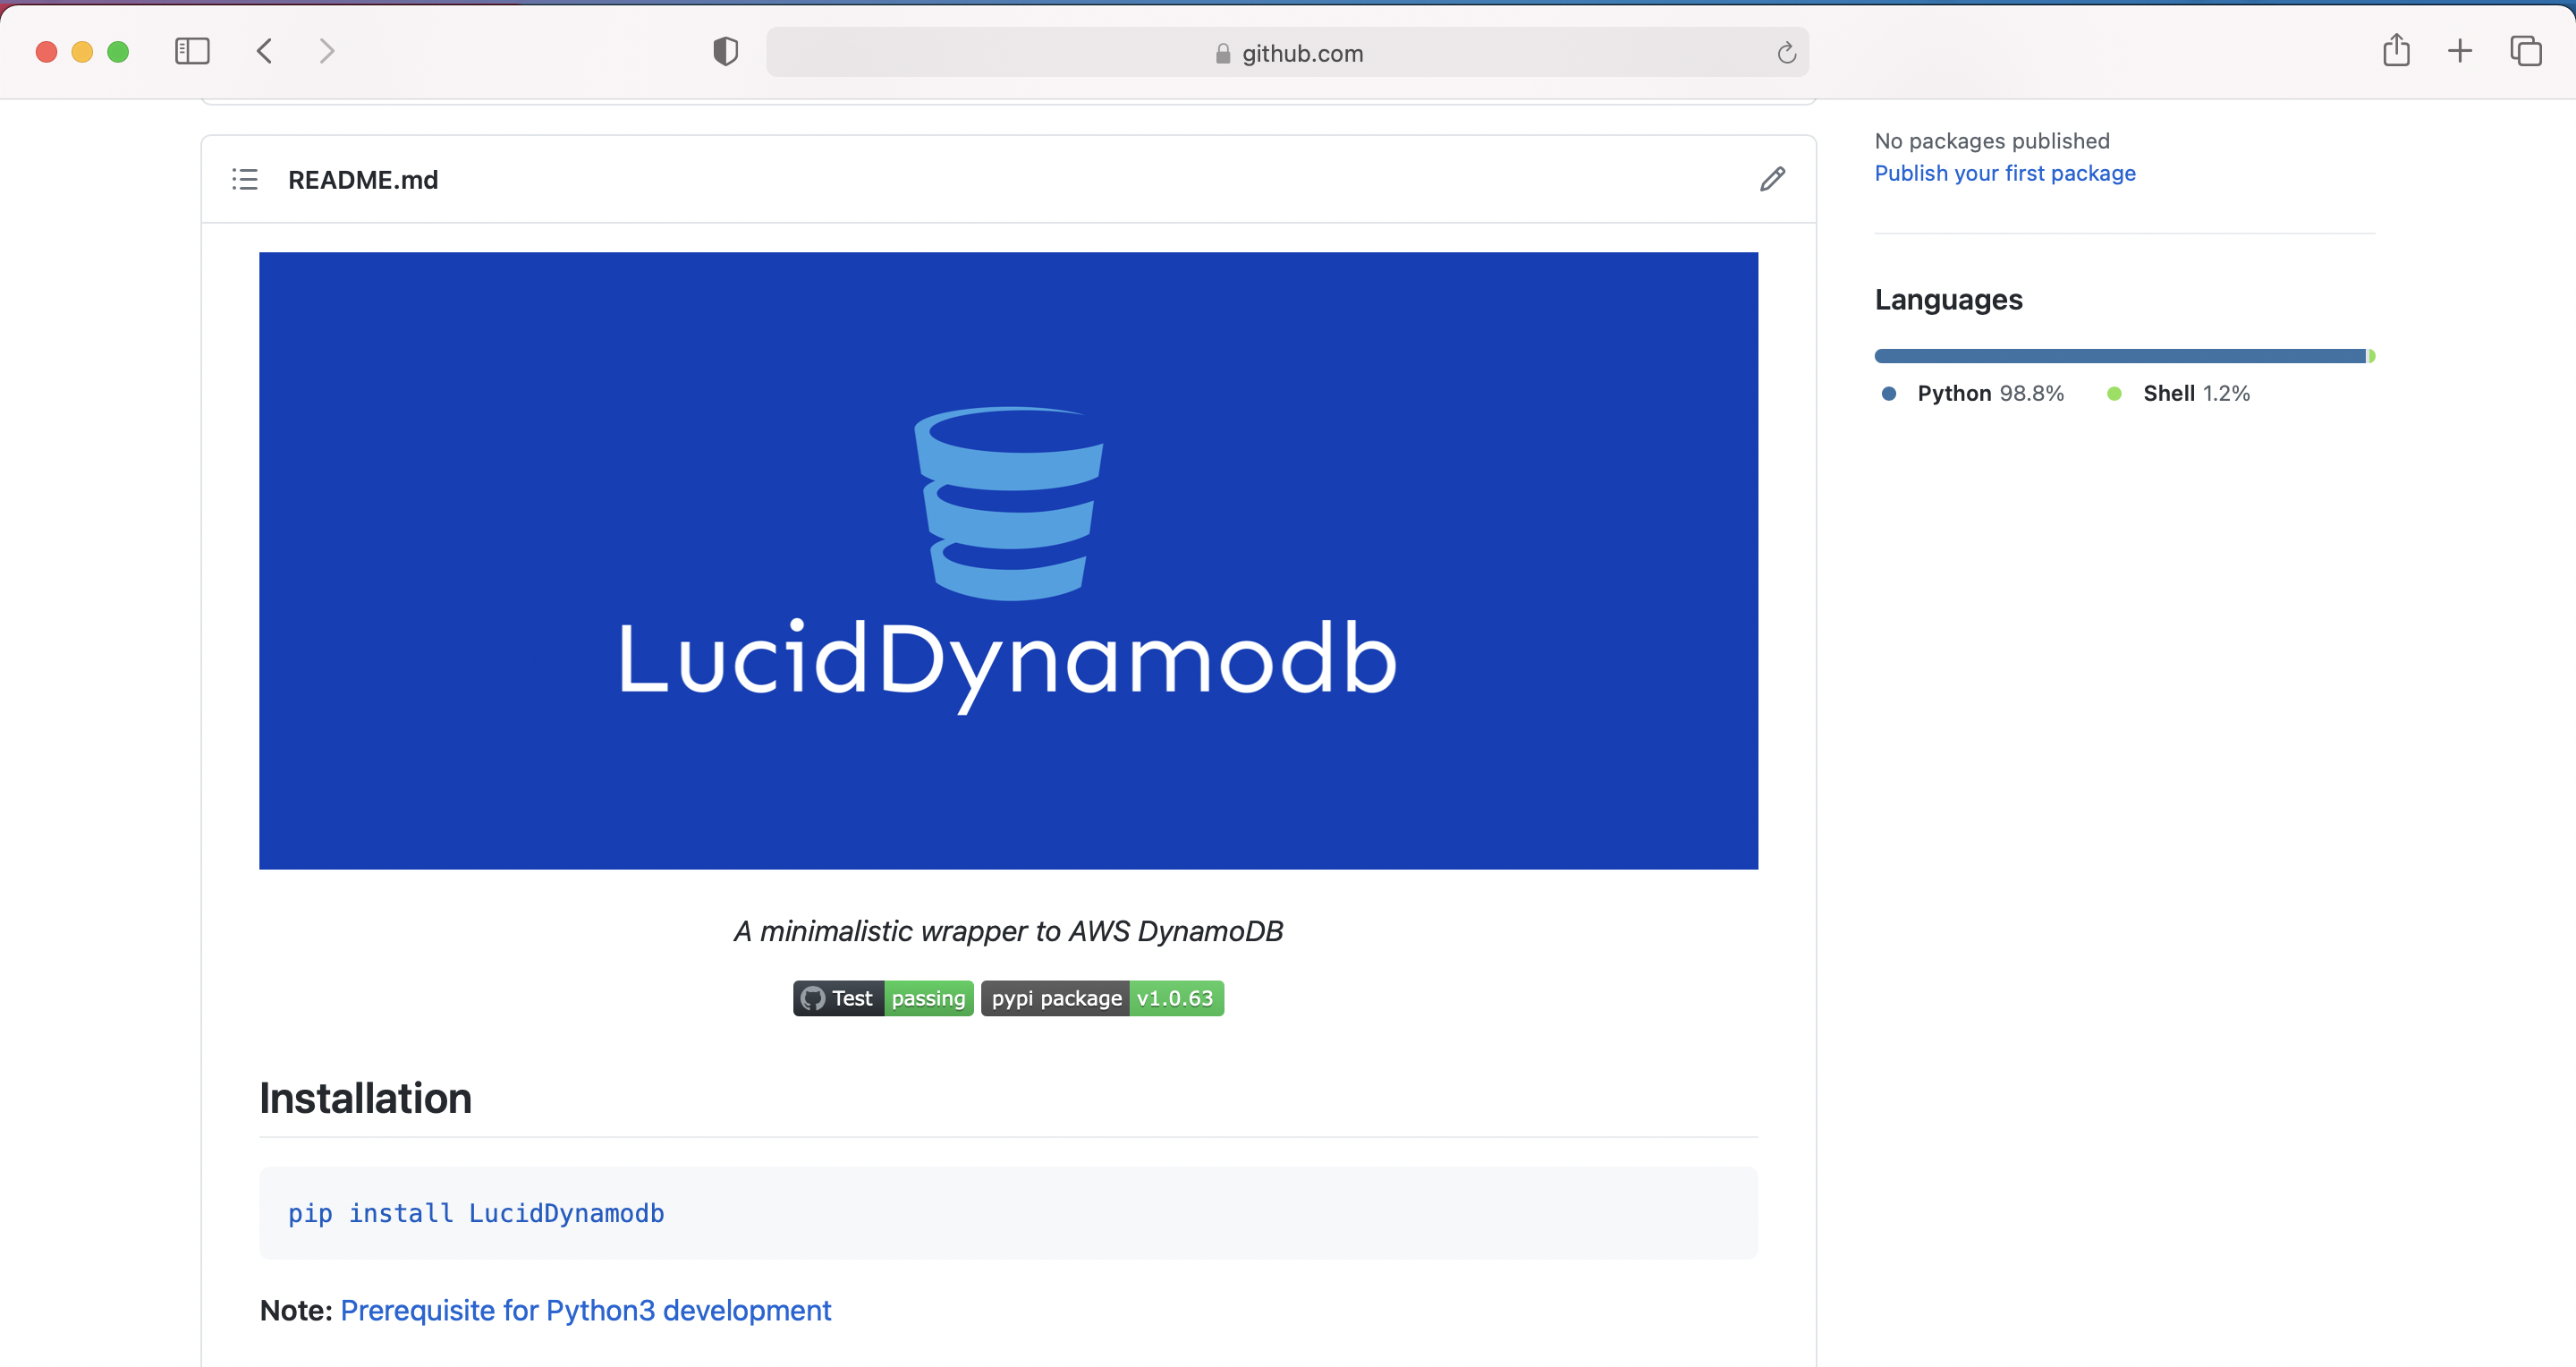Click the README.md file title
The height and width of the screenshot is (1367, 2576).
coord(363,180)
